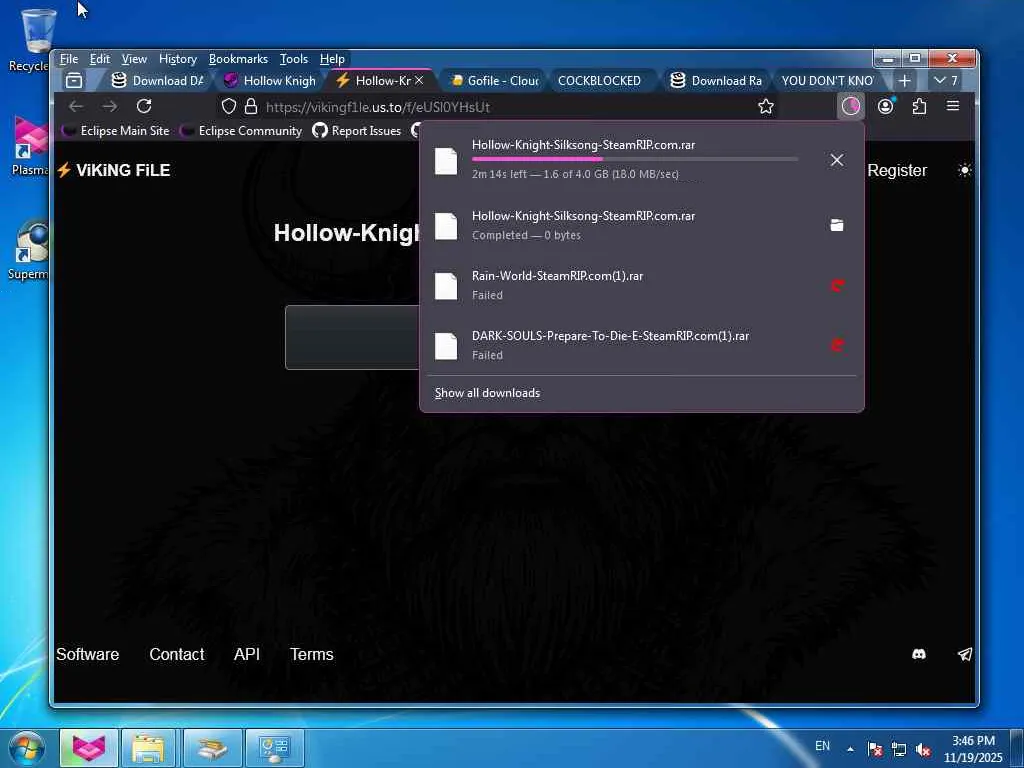
Task: Switch to the Download Ra tab
Action: [x=717, y=80]
